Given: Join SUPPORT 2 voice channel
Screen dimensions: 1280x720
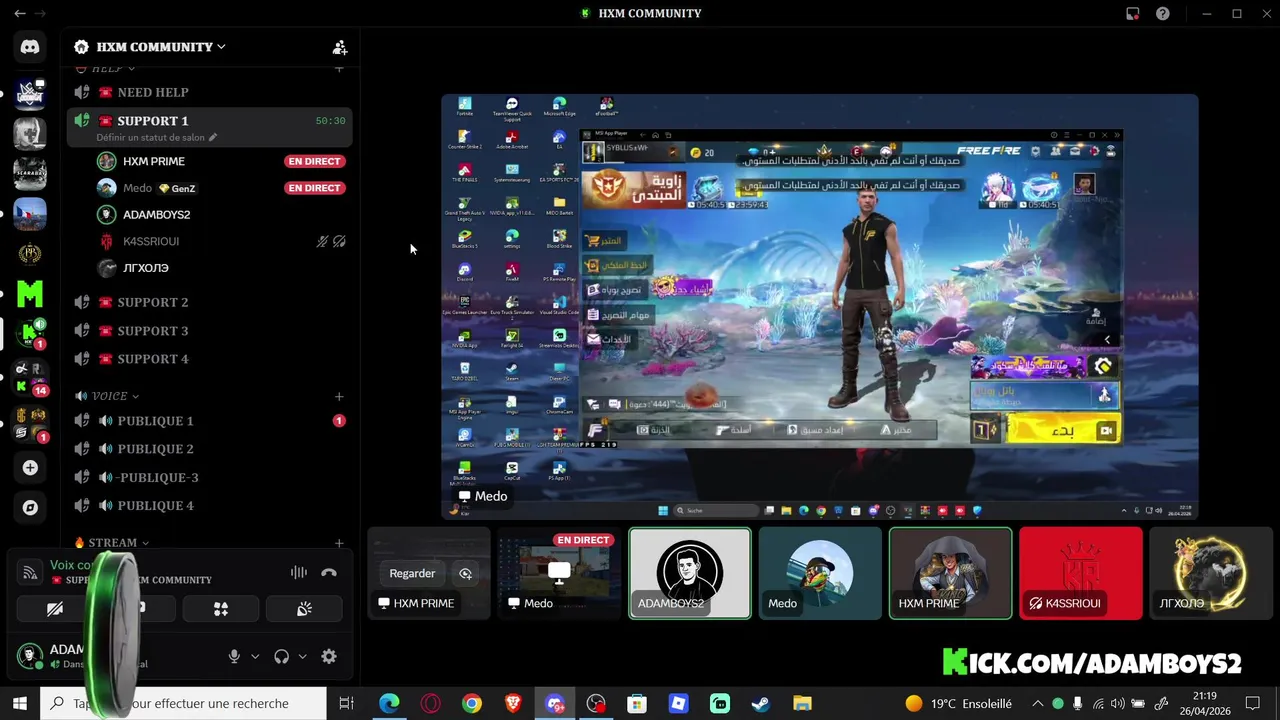Looking at the screenshot, I should tap(210, 302).
